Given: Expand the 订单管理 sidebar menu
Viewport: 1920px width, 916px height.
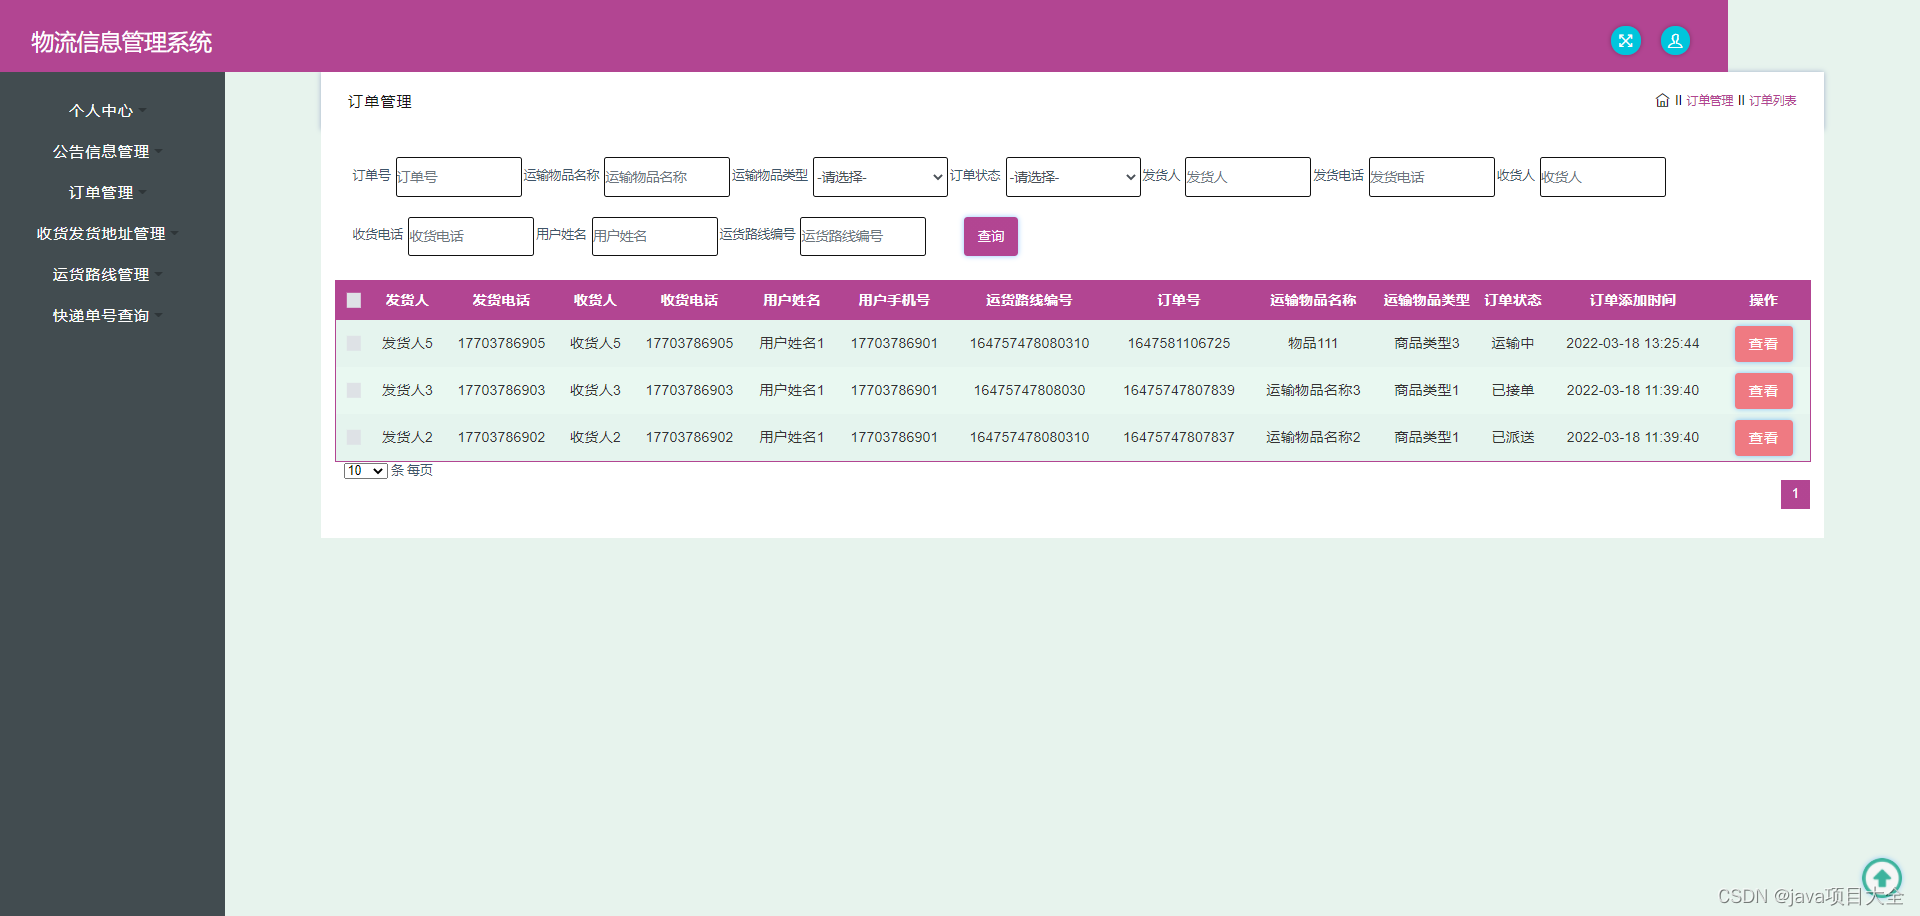Looking at the screenshot, I should tap(107, 193).
